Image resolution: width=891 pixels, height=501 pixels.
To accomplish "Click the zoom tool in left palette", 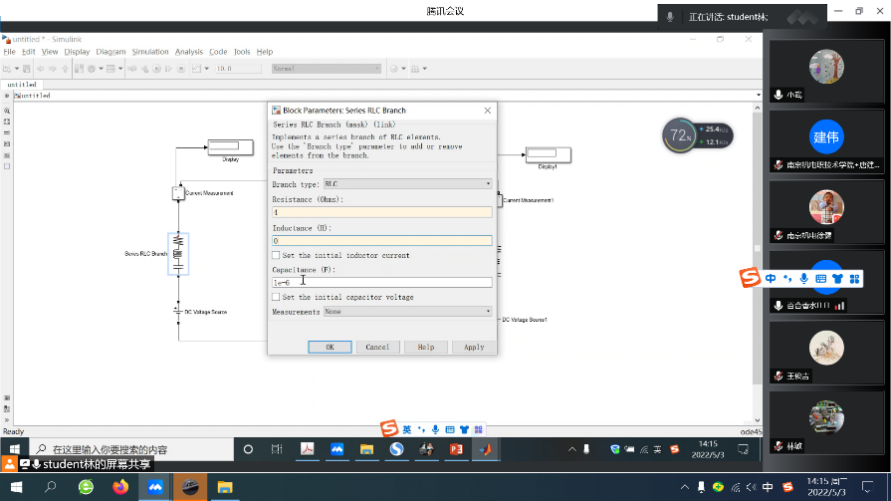I will tap(7, 110).
